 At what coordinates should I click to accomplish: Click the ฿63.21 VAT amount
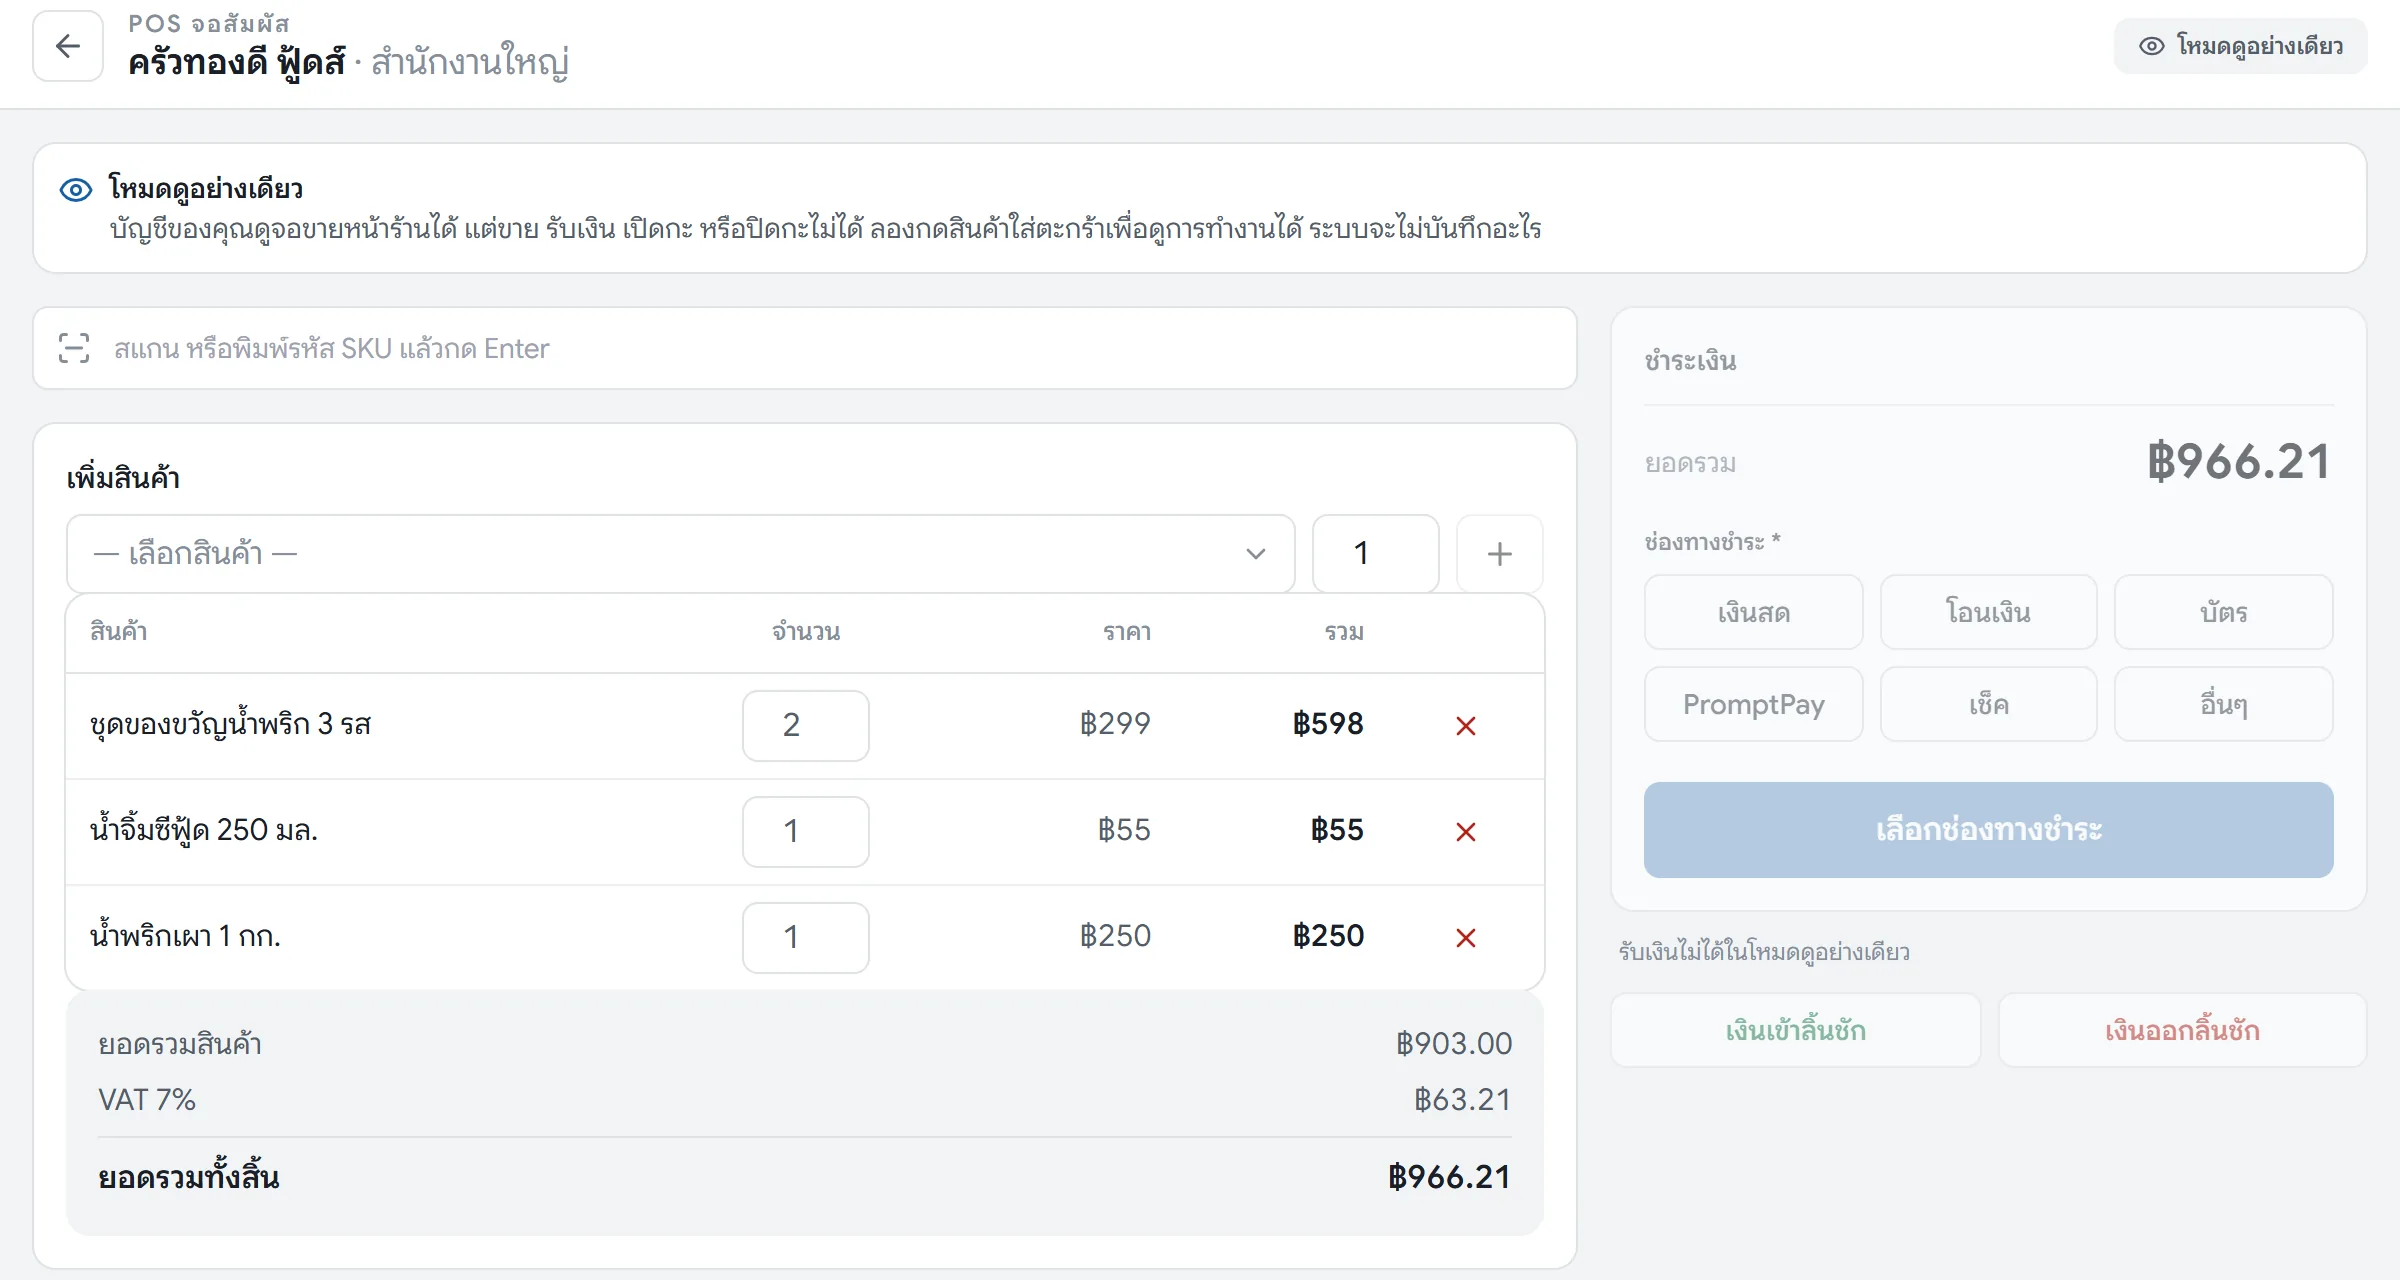1462,1100
